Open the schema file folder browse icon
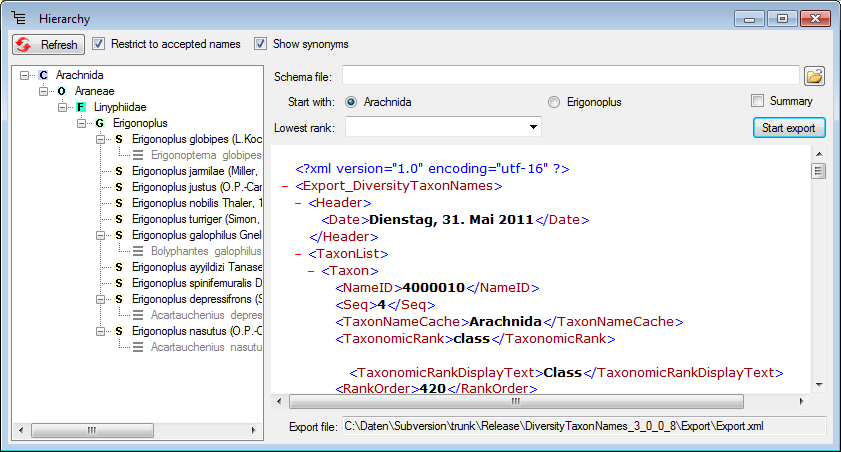 814,76
